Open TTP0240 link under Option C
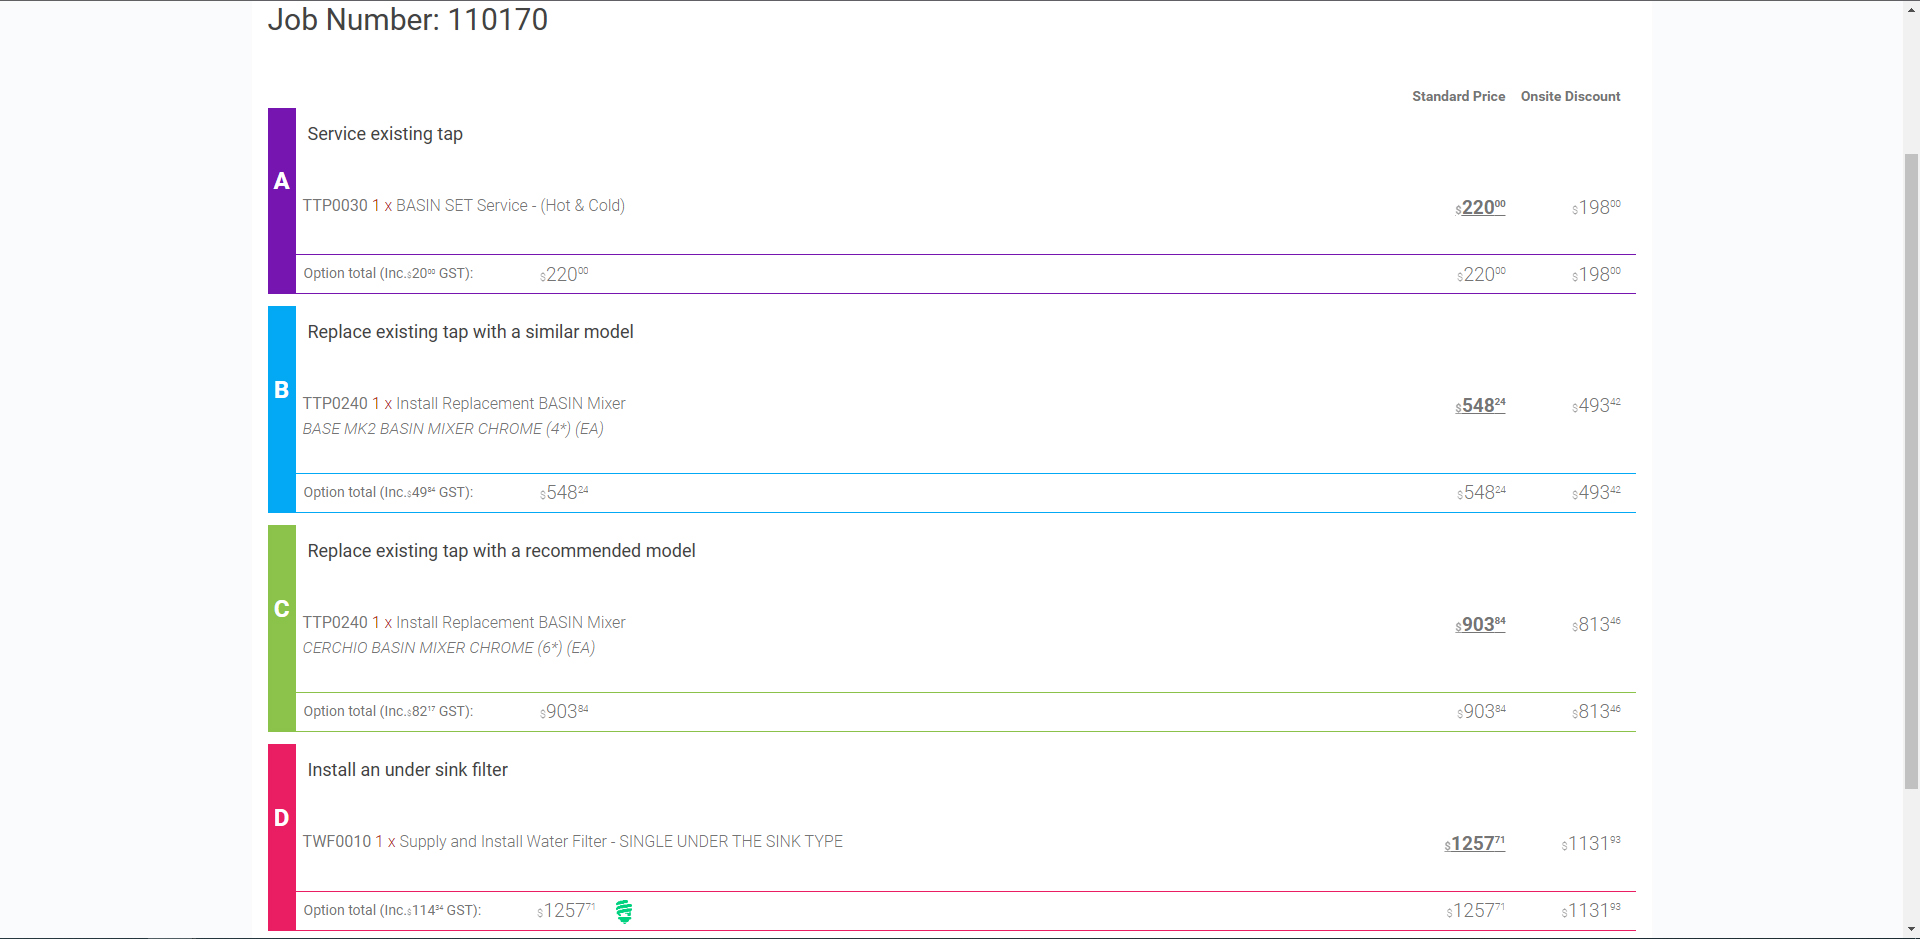 pyautogui.click(x=335, y=622)
